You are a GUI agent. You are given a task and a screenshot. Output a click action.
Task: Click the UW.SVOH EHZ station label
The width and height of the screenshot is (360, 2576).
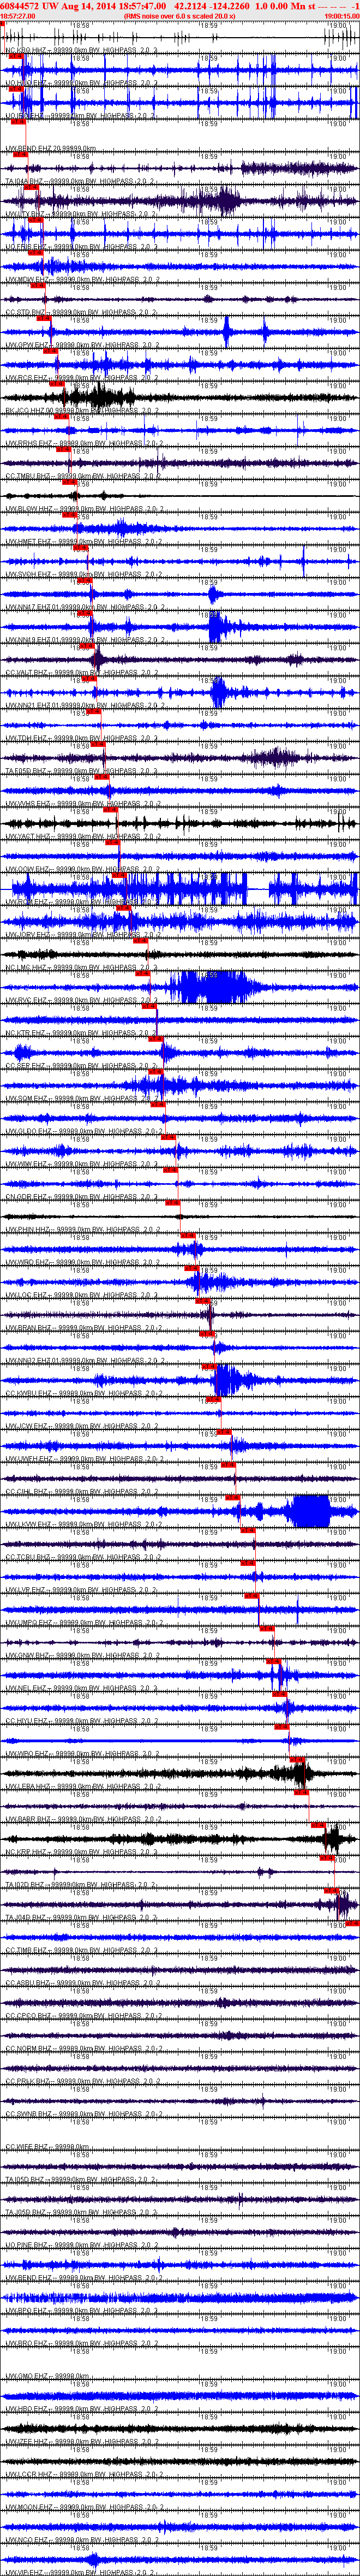83,574
